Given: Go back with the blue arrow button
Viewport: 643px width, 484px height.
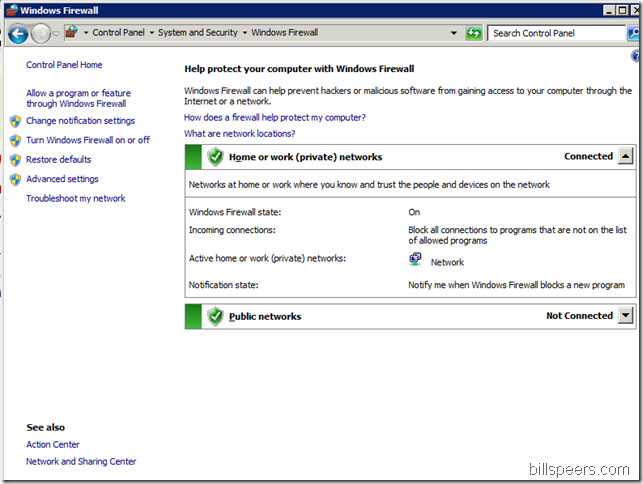Looking at the screenshot, I should tap(18, 33).
